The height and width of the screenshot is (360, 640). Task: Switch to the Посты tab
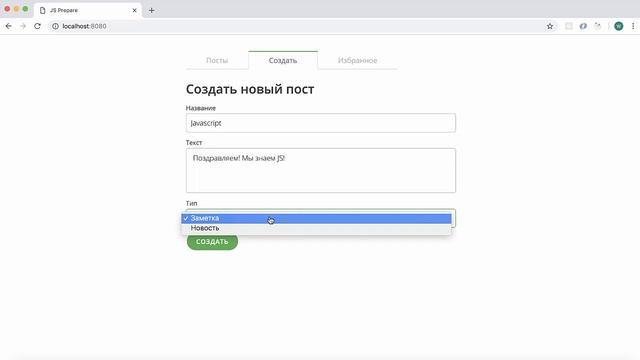tap(217, 60)
